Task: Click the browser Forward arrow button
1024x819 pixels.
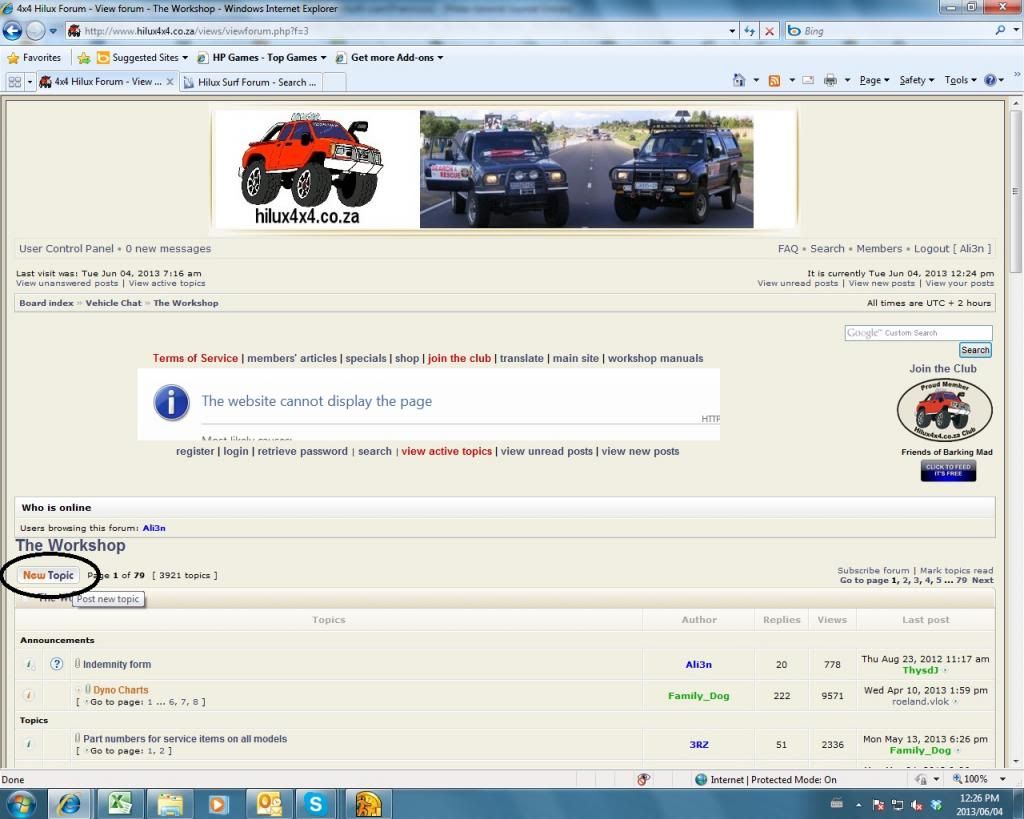Action: pyautogui.click(x=35, y=31)
